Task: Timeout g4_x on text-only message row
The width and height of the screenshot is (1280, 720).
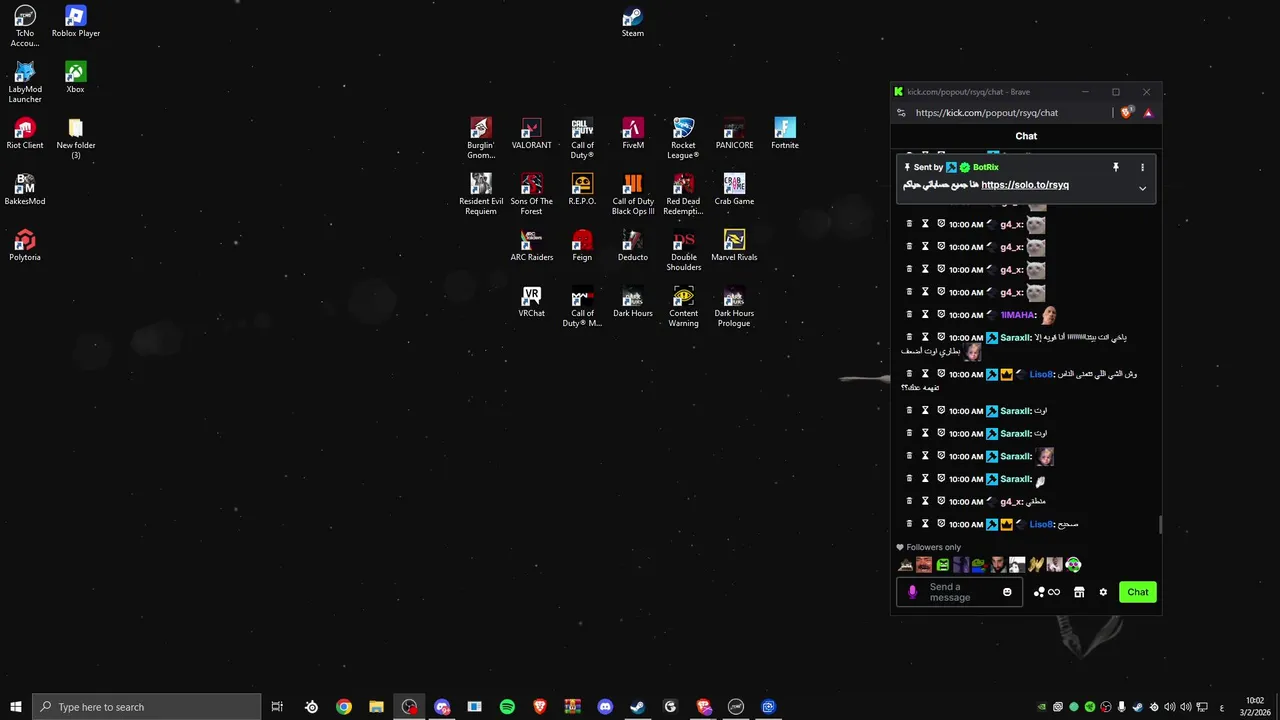Action: [925, 501]
